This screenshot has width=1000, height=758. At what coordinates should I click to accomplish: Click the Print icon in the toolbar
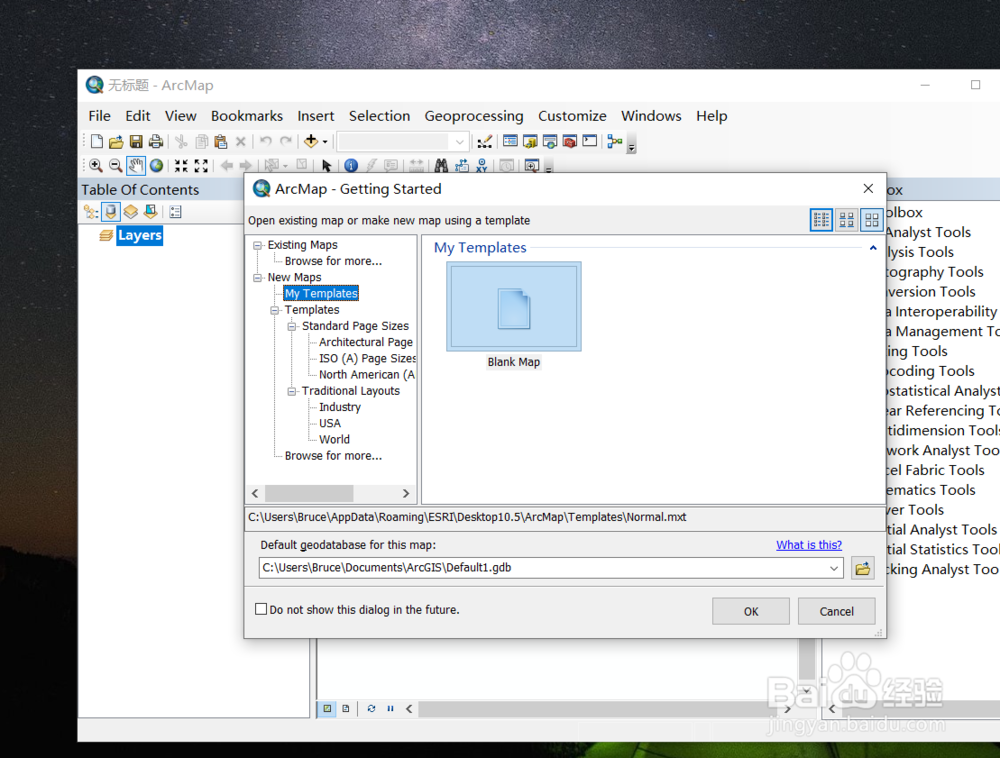click(x=156, y=142)
